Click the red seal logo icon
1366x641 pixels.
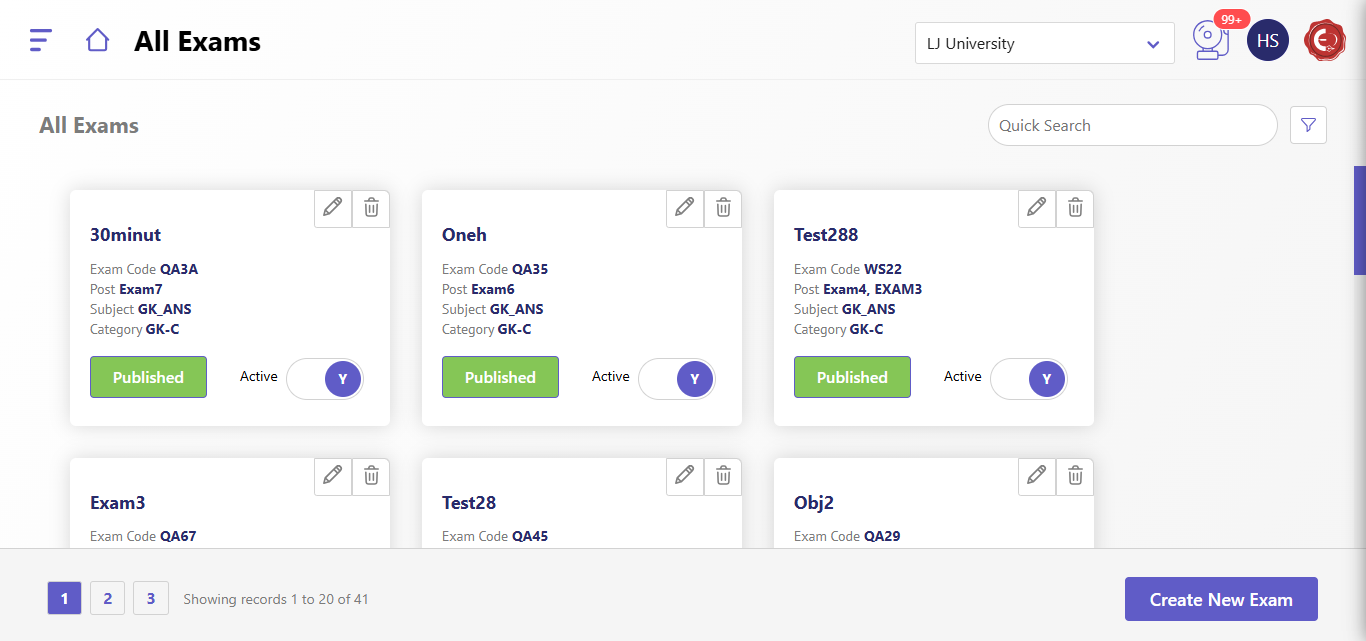tap(1325, 41)
